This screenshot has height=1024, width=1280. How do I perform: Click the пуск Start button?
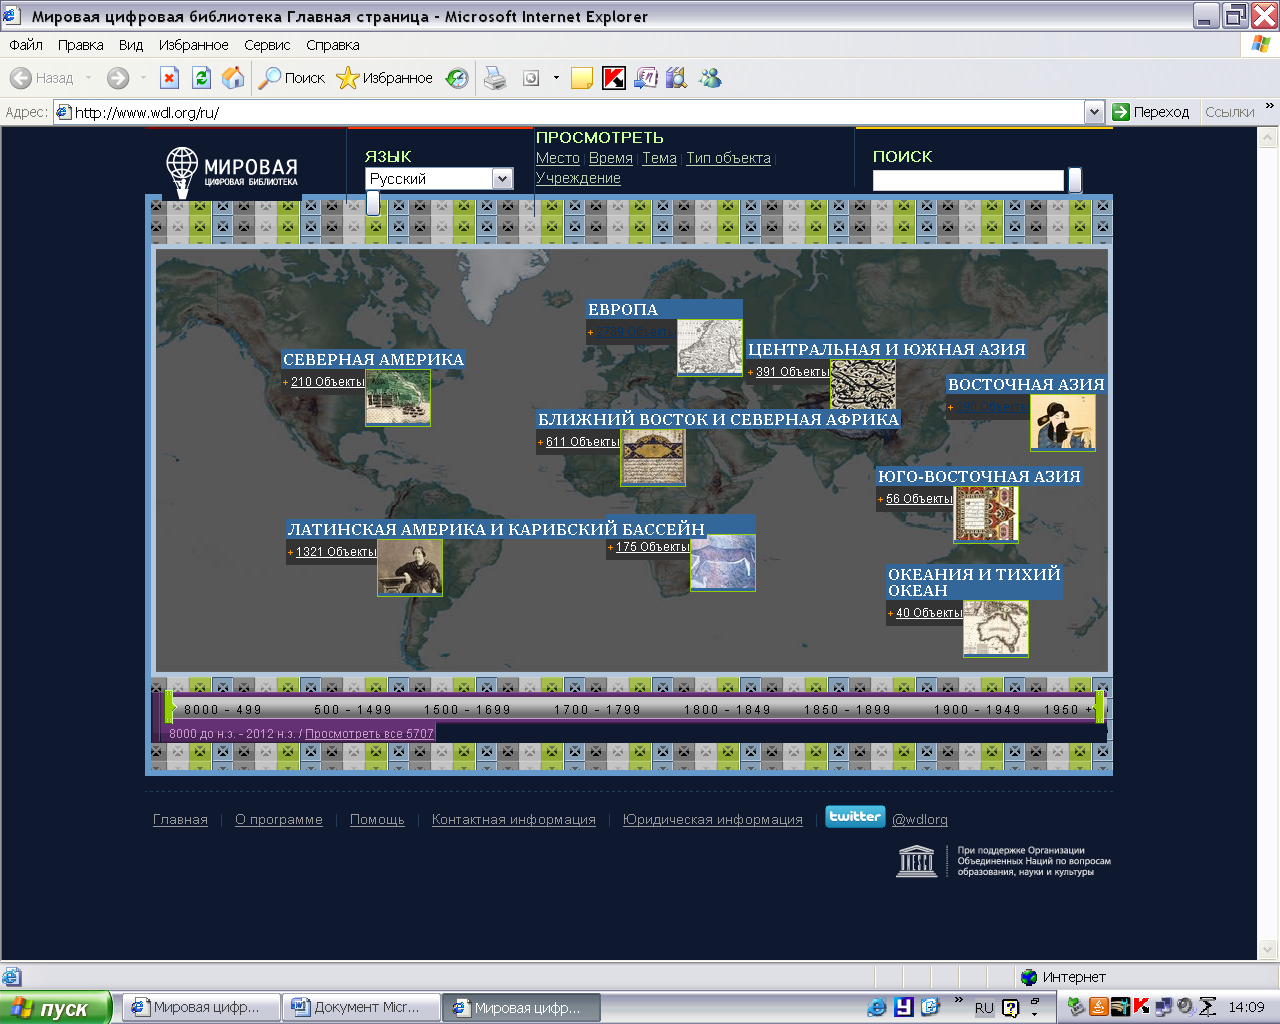point(55,1008)
